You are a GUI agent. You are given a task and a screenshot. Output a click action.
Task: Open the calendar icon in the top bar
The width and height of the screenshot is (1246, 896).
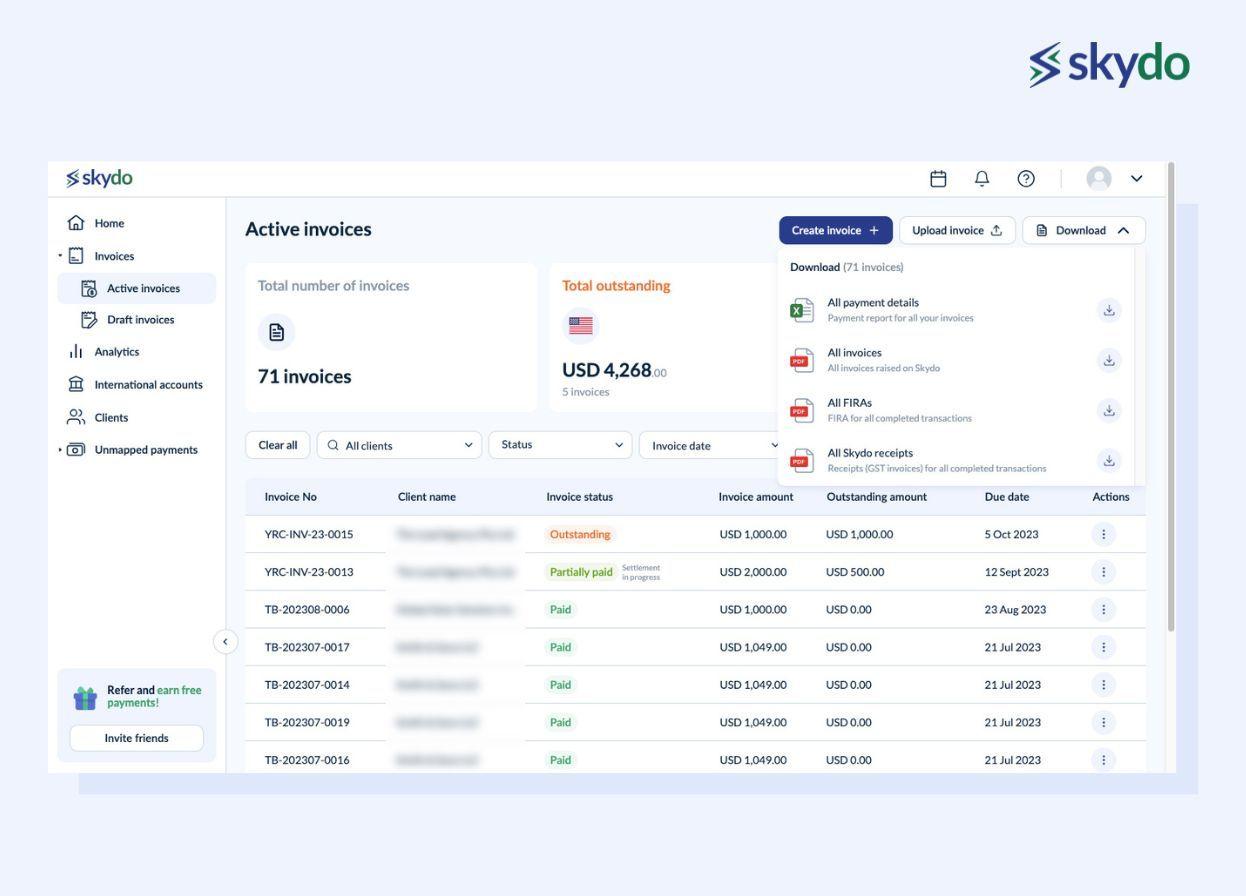pos(938,177)
